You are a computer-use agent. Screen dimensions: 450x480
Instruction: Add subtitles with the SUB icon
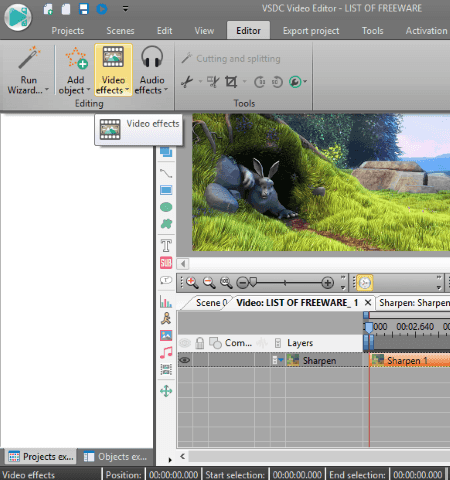coord(166,263)
